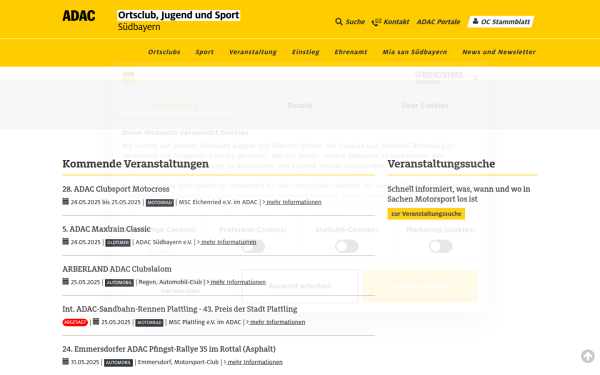The image size is (600, 375).
Task: Toggle the Präferenz-Cookies switch
Action: coord(253,246)
